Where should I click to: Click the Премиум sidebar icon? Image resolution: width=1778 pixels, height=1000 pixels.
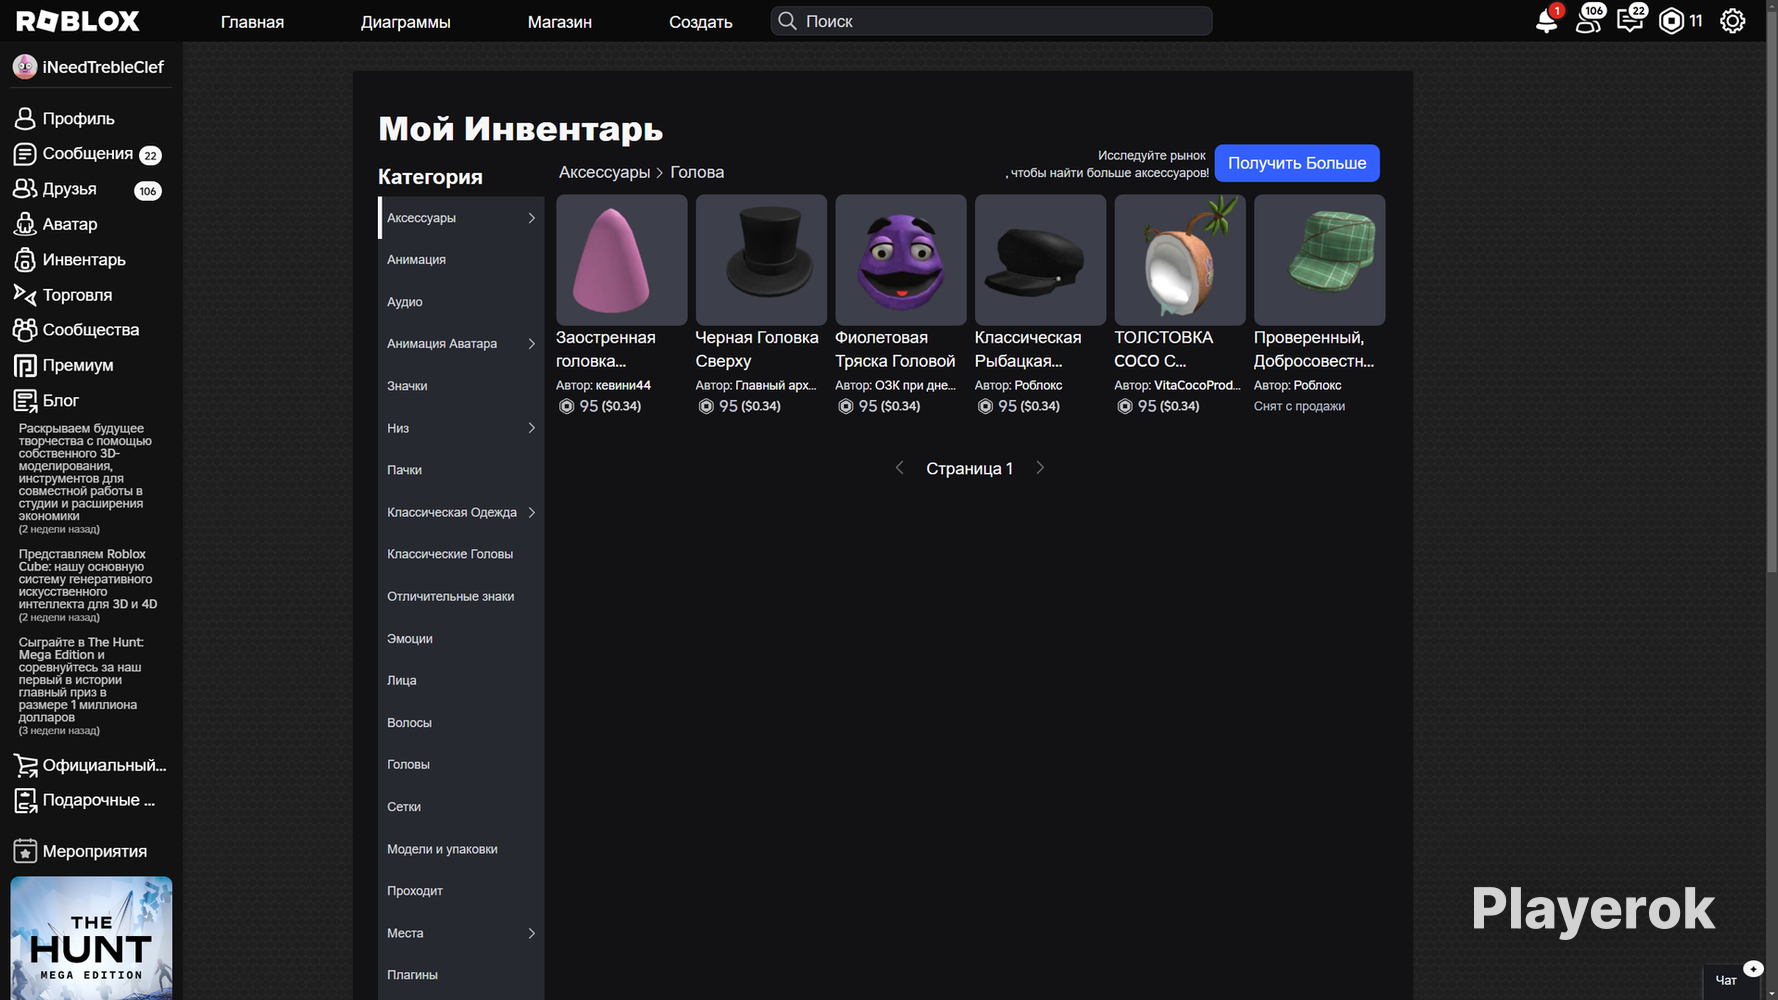pos(25,365)
